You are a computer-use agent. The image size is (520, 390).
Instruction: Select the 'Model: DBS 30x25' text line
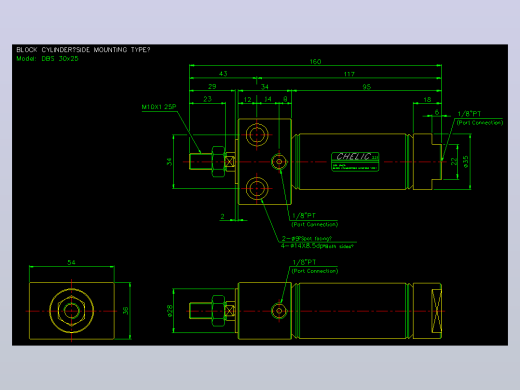[x=47, y=59]
